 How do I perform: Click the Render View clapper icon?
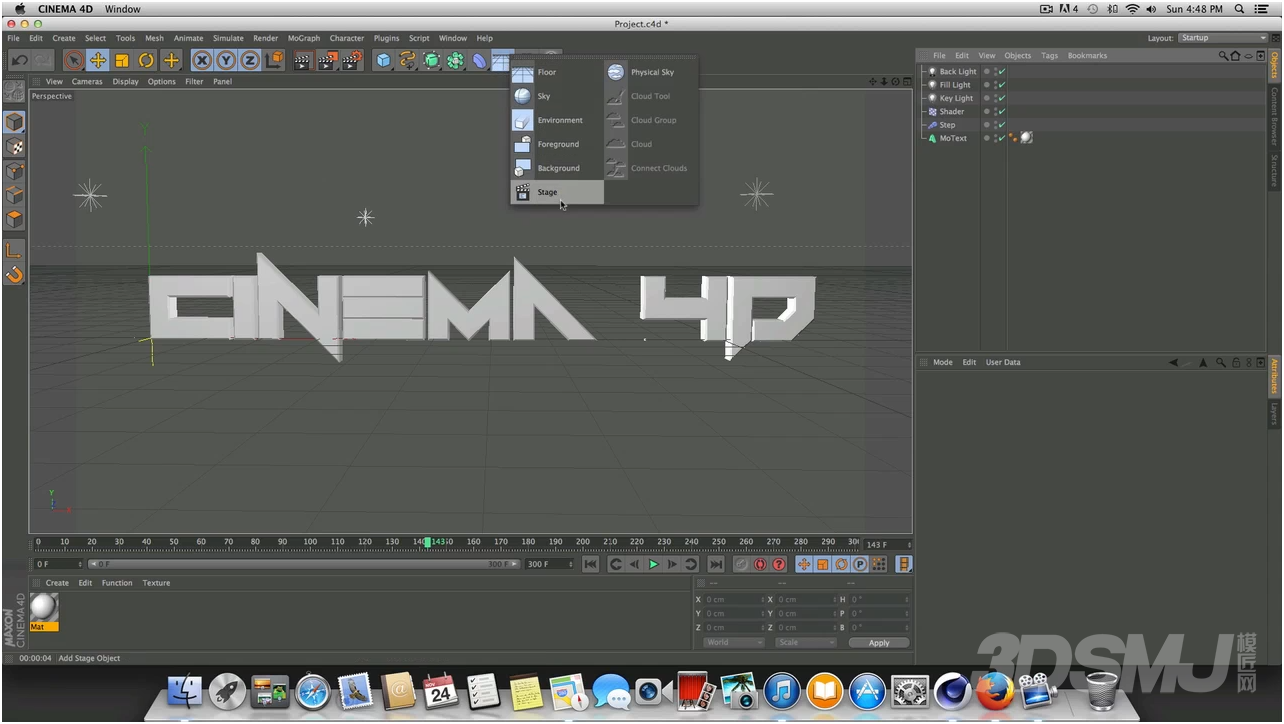click(303, 60)
